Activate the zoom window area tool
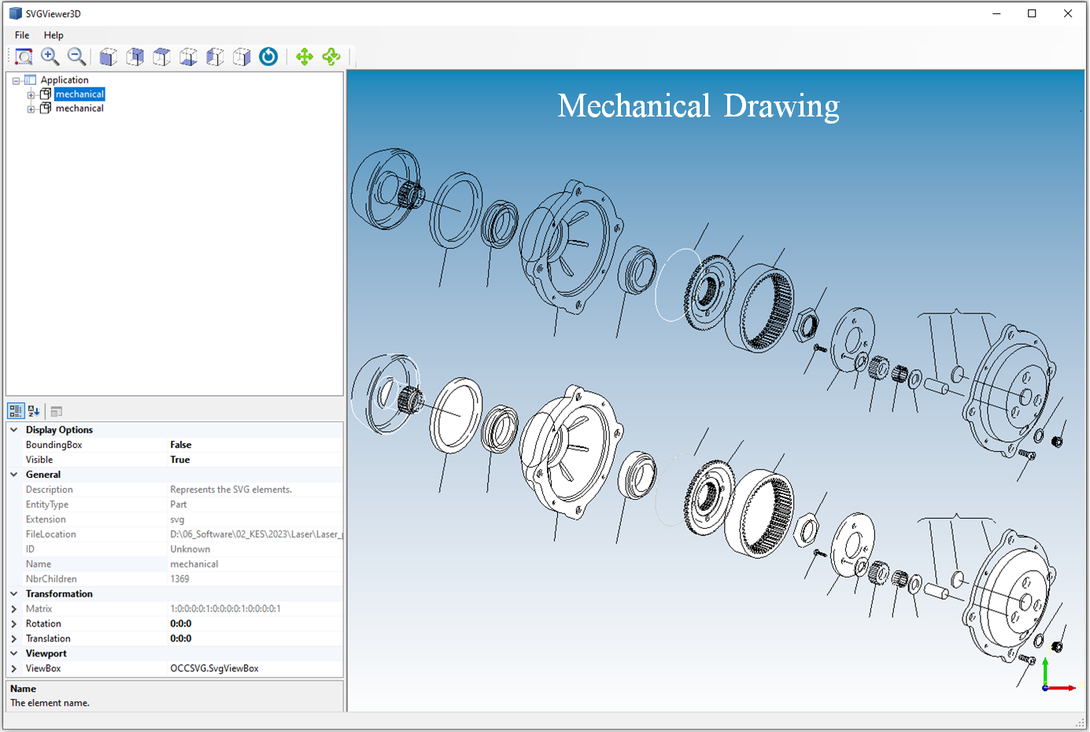 tap(23, 57)
